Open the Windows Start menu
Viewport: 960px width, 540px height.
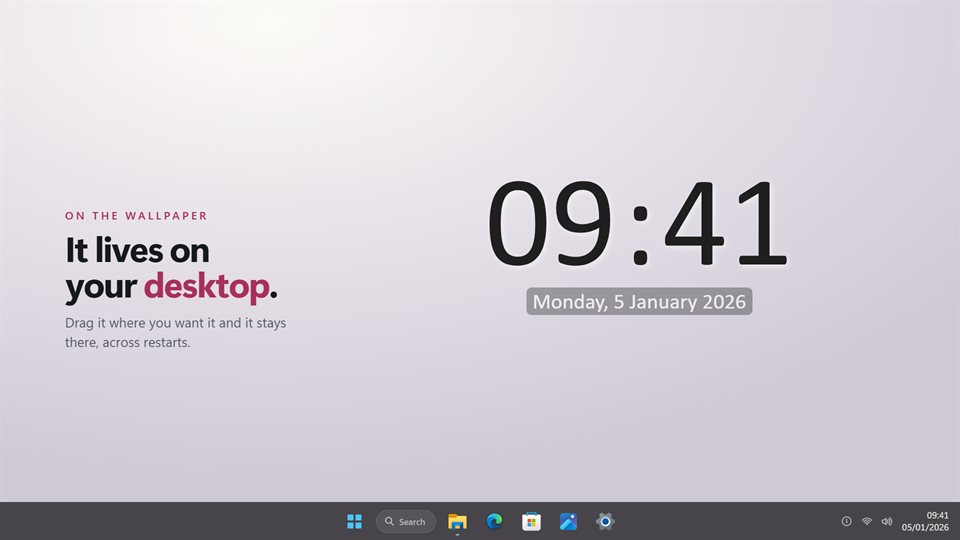coord(354,522)
